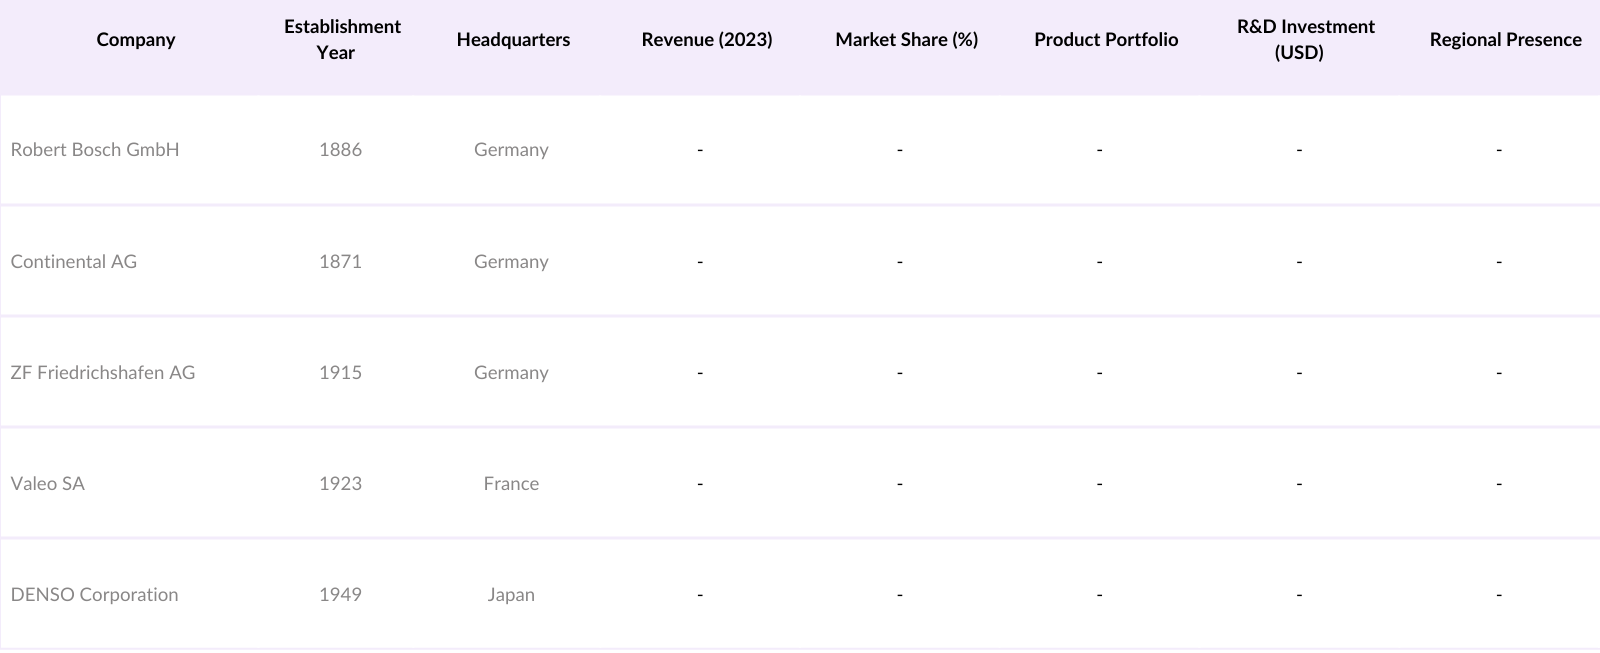Click the 1871 establishment year cell
This screenshot has height=653, width=1600.
pos(340,262)
